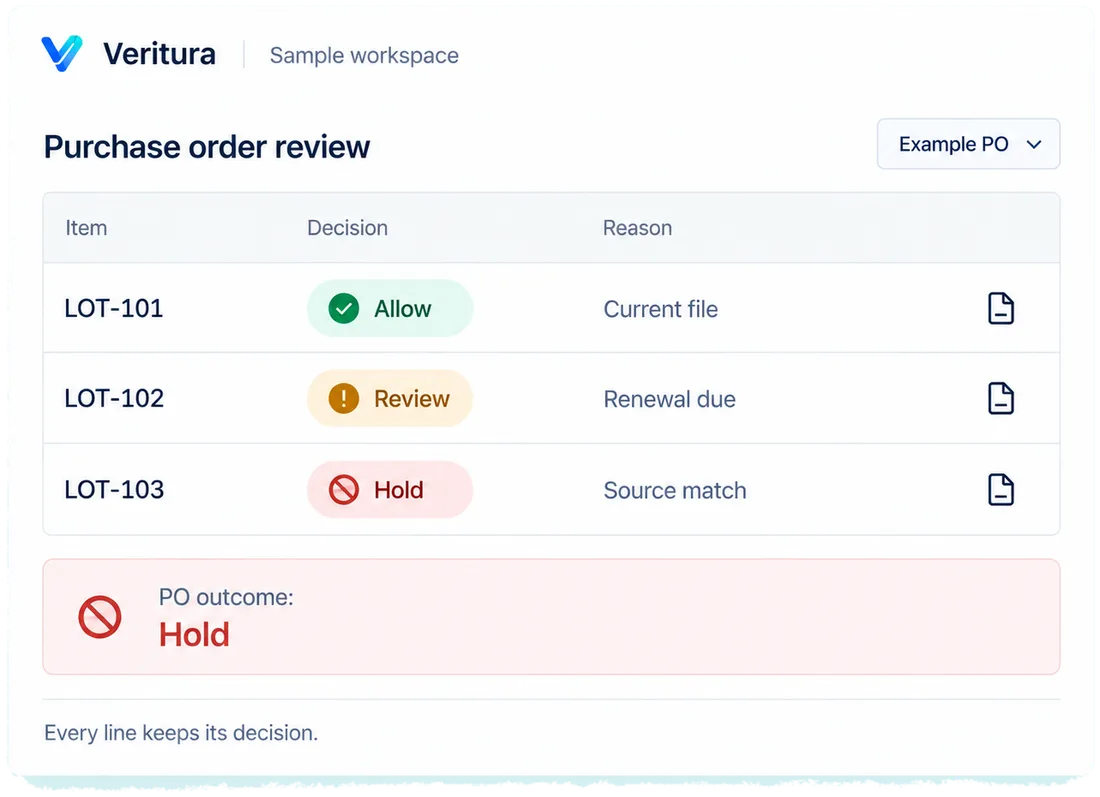Click the large prohibited icon in PO outcome
Viewport: 1100px width, 797px height.
click(100, 617)
